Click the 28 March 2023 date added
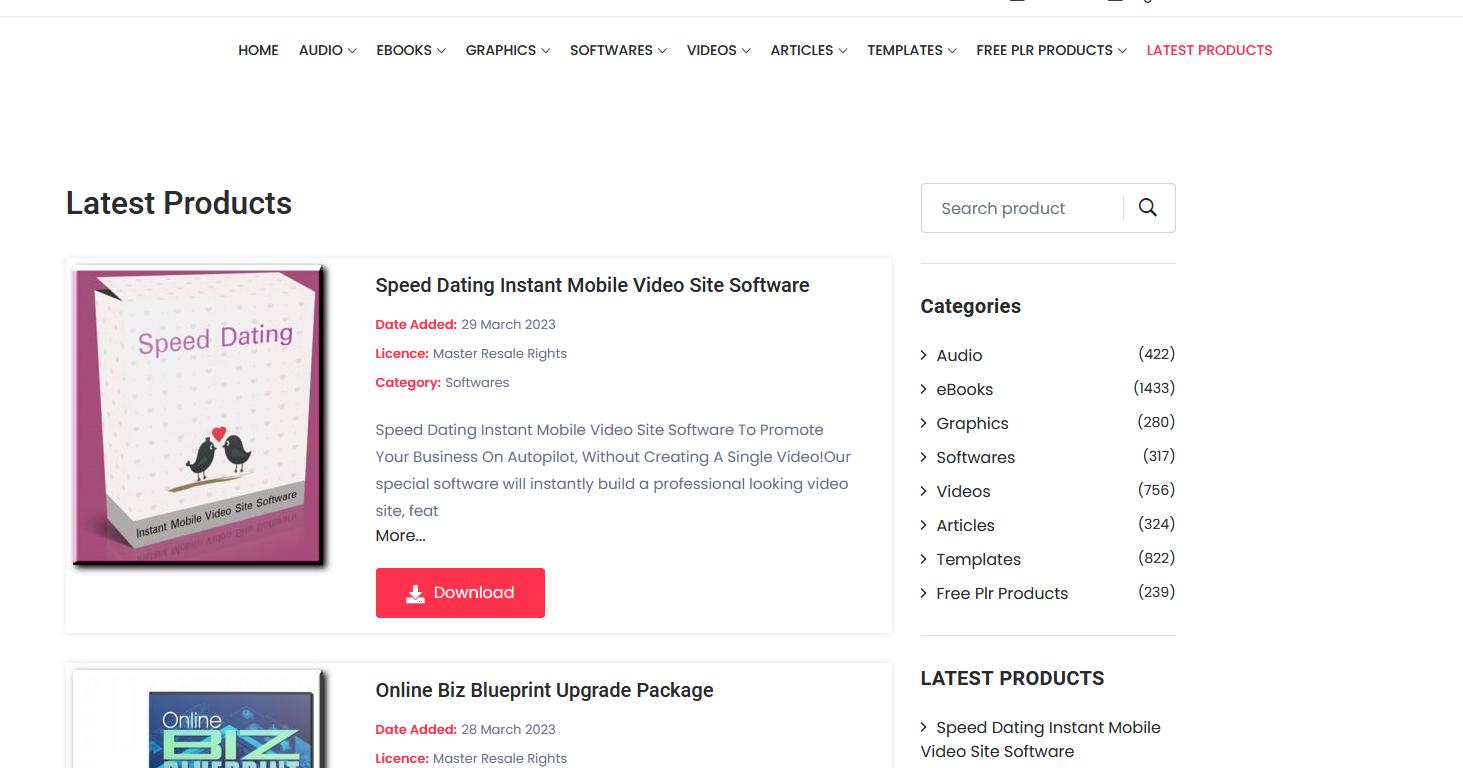This screenshot has height=768, width=1463. point(508,730)
